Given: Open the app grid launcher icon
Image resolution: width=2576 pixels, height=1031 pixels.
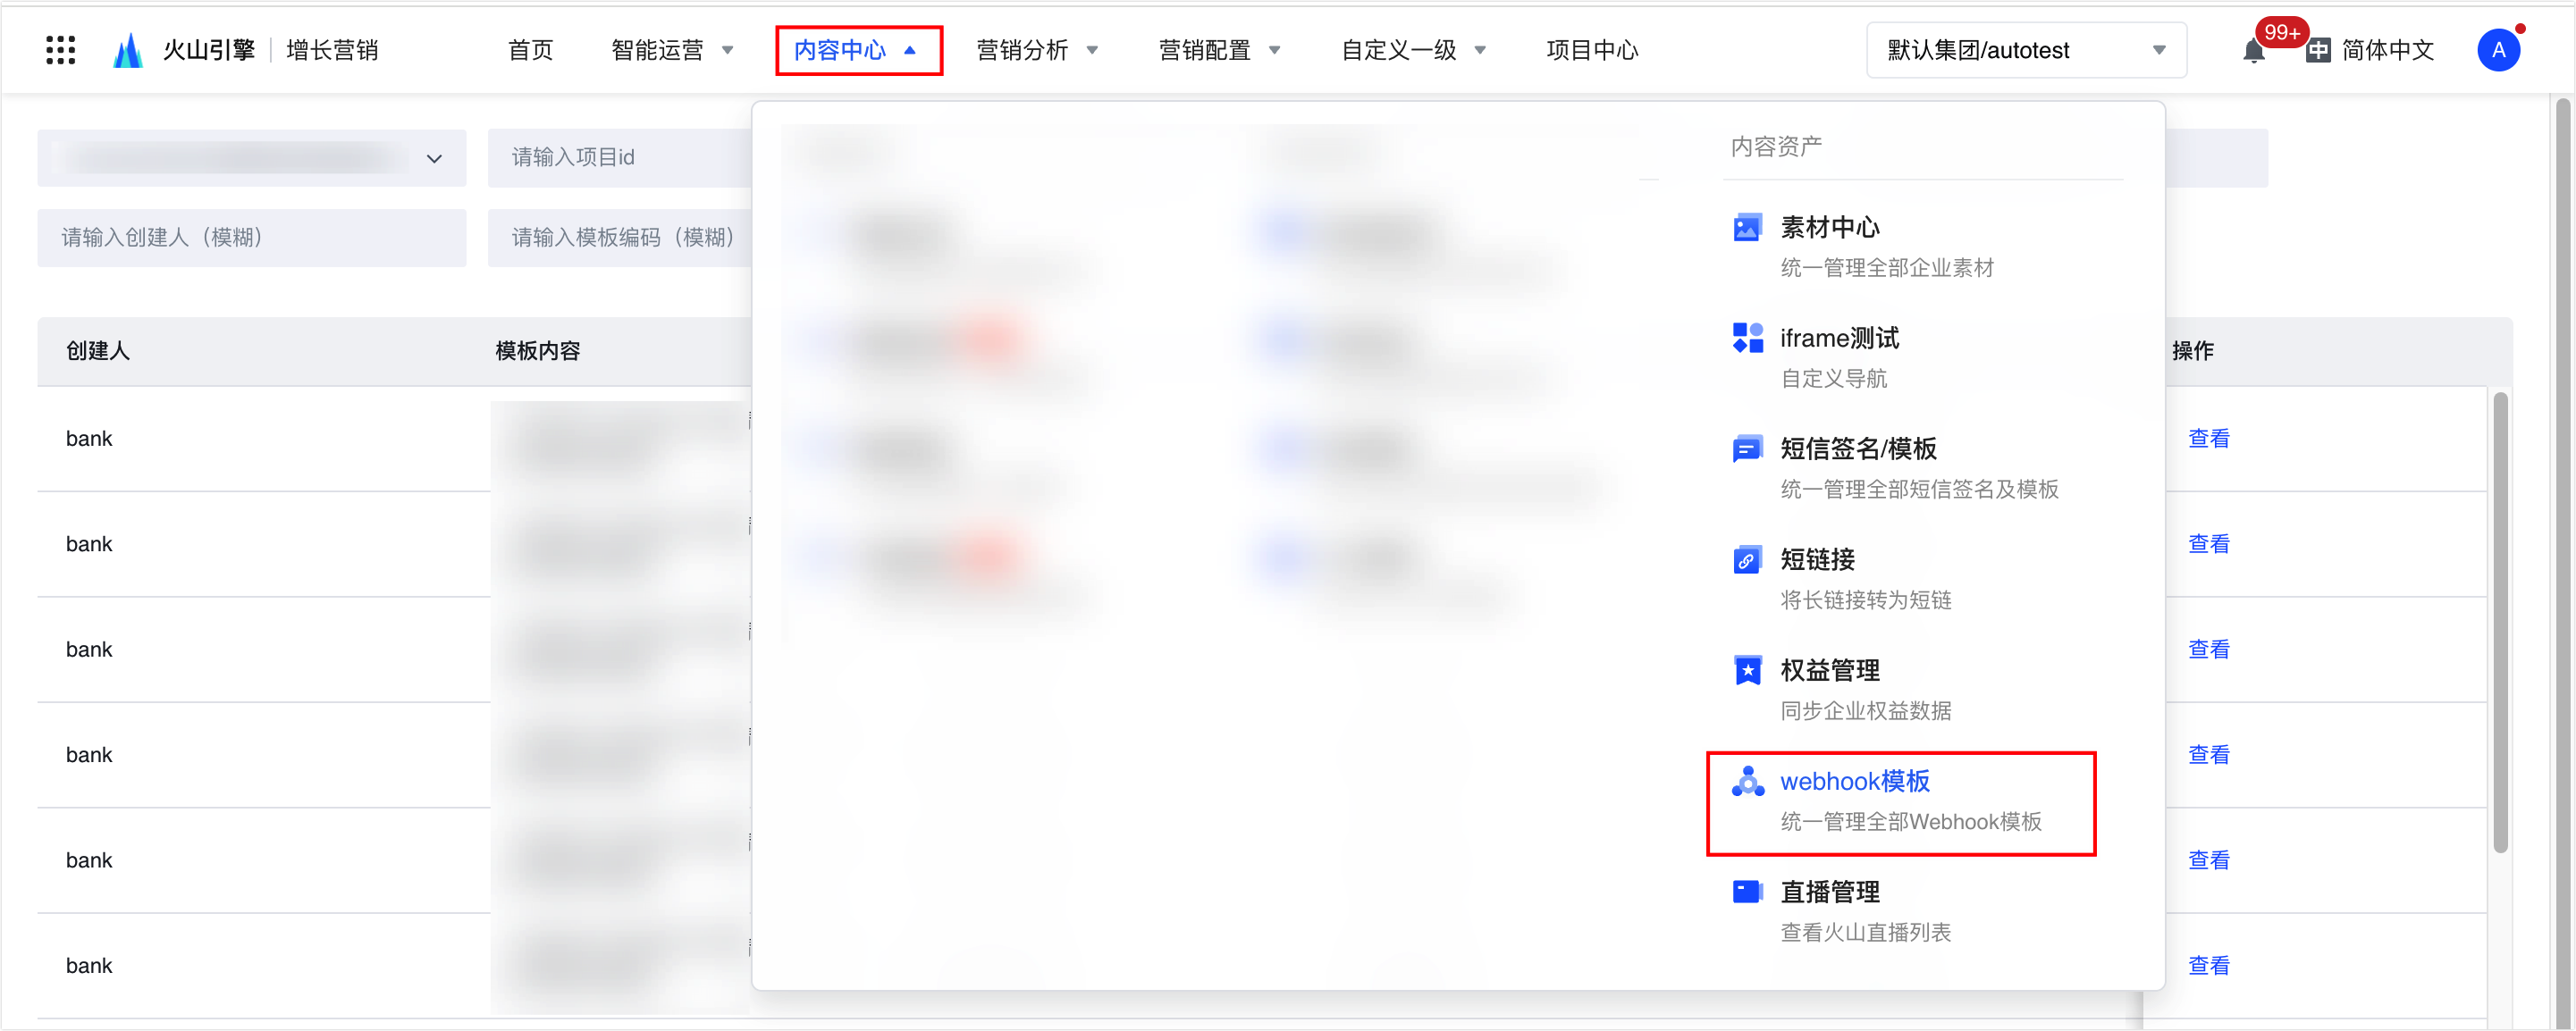Looking at the screenshot, I should [x=61, y=50].
